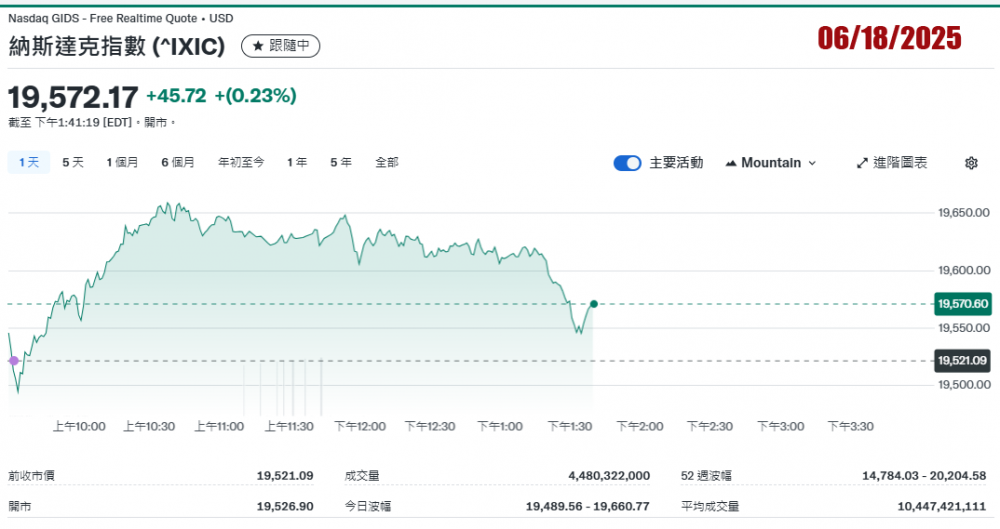1000x529 pixels.
Task: Expand the Mountain chart type dropdown
Action: (811, 163)
